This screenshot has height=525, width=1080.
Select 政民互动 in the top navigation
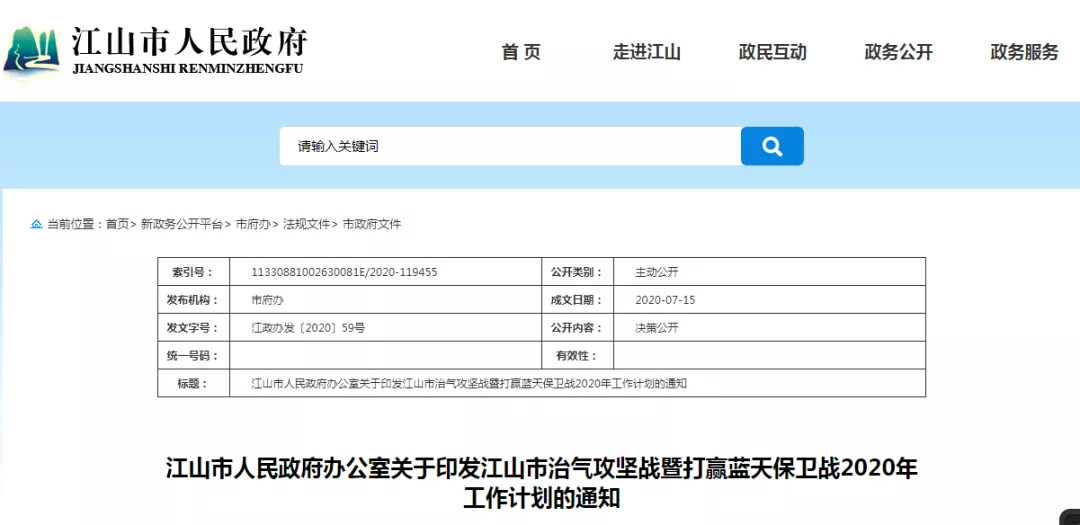(772, 53)
